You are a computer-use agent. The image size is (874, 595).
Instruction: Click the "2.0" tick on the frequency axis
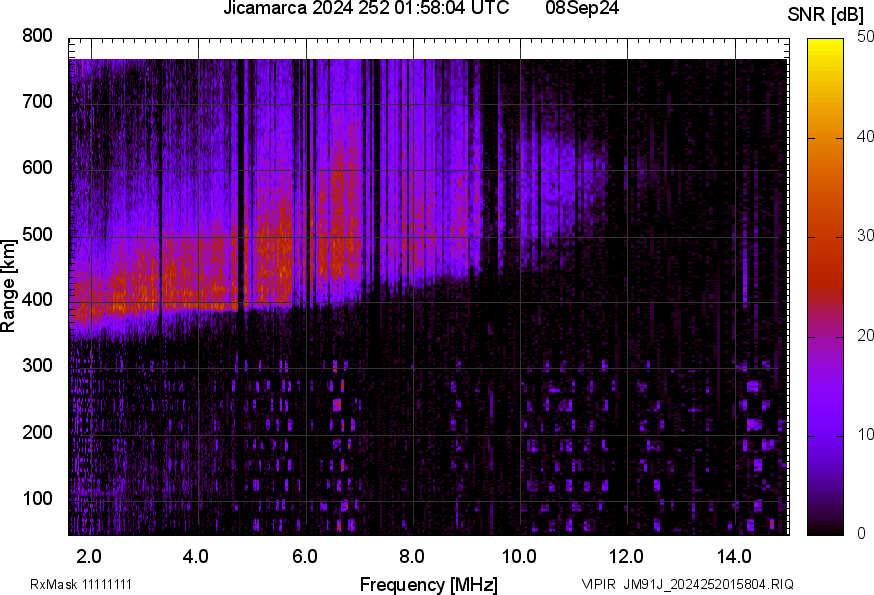(88, 553)
